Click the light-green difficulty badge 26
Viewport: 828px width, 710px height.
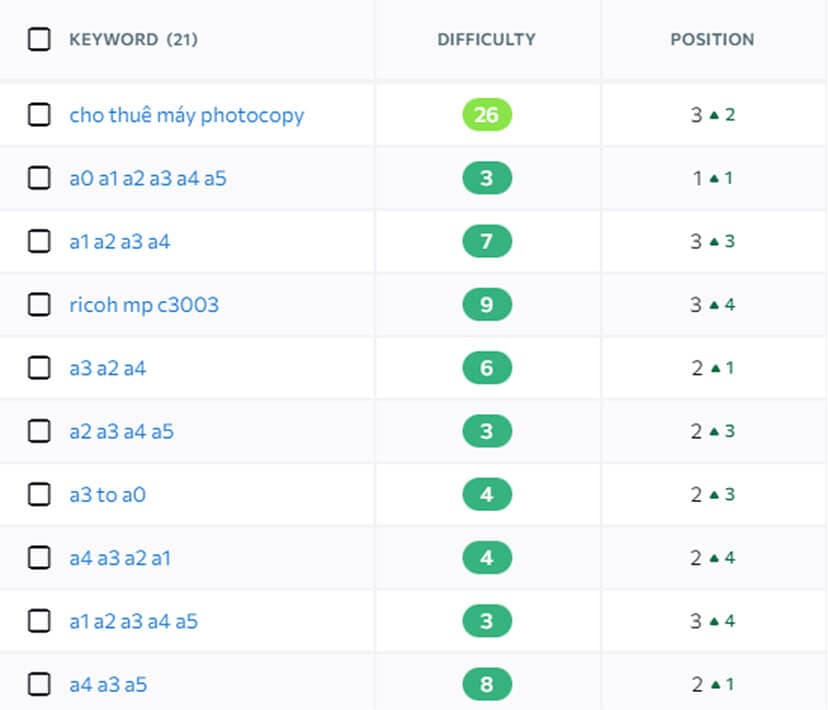coord(487,115)
